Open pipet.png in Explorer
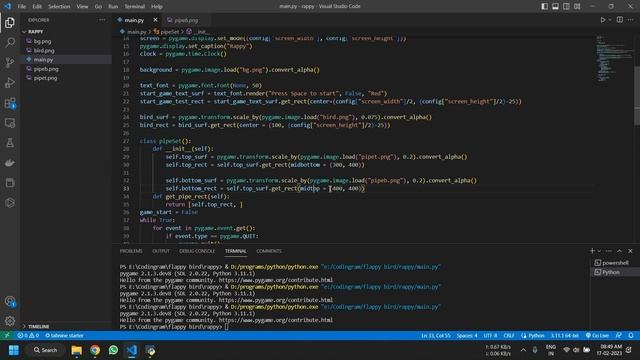The height and width of the screenshot is (360, 640). click(45, 78)
